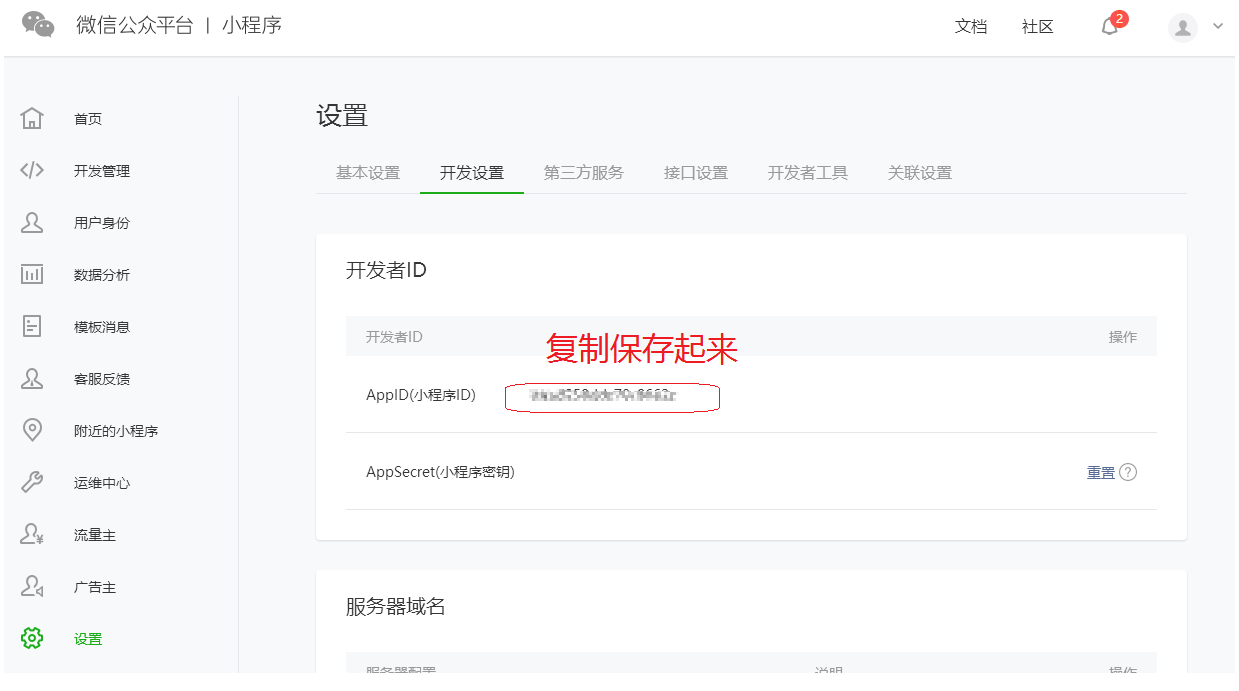Switch to the 开发者工具 tab
Image resolution: width=1239 pixels, height=691 pixels.
click(x=808, y=173)
